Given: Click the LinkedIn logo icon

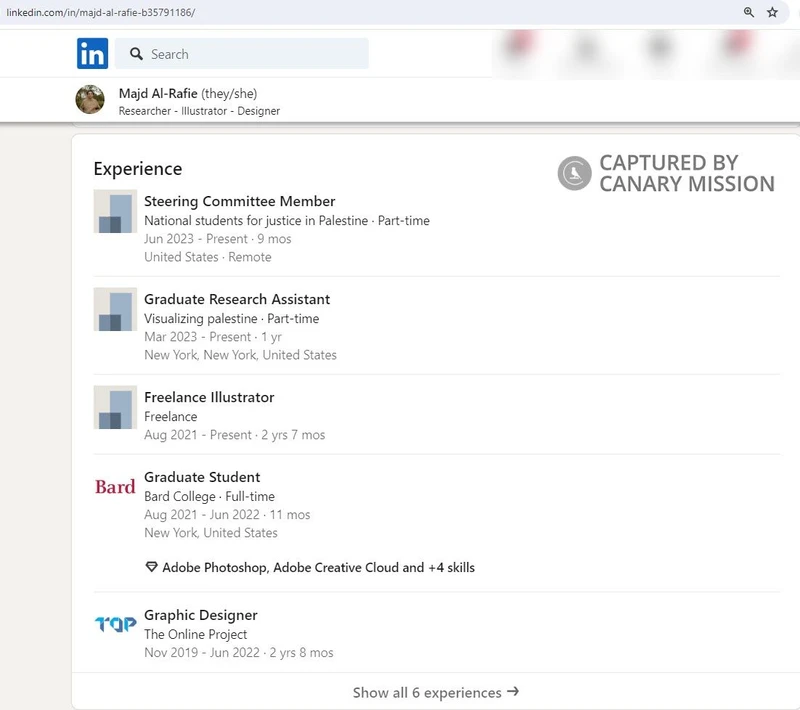Looking at the screenshot, I should click(91, 53).
